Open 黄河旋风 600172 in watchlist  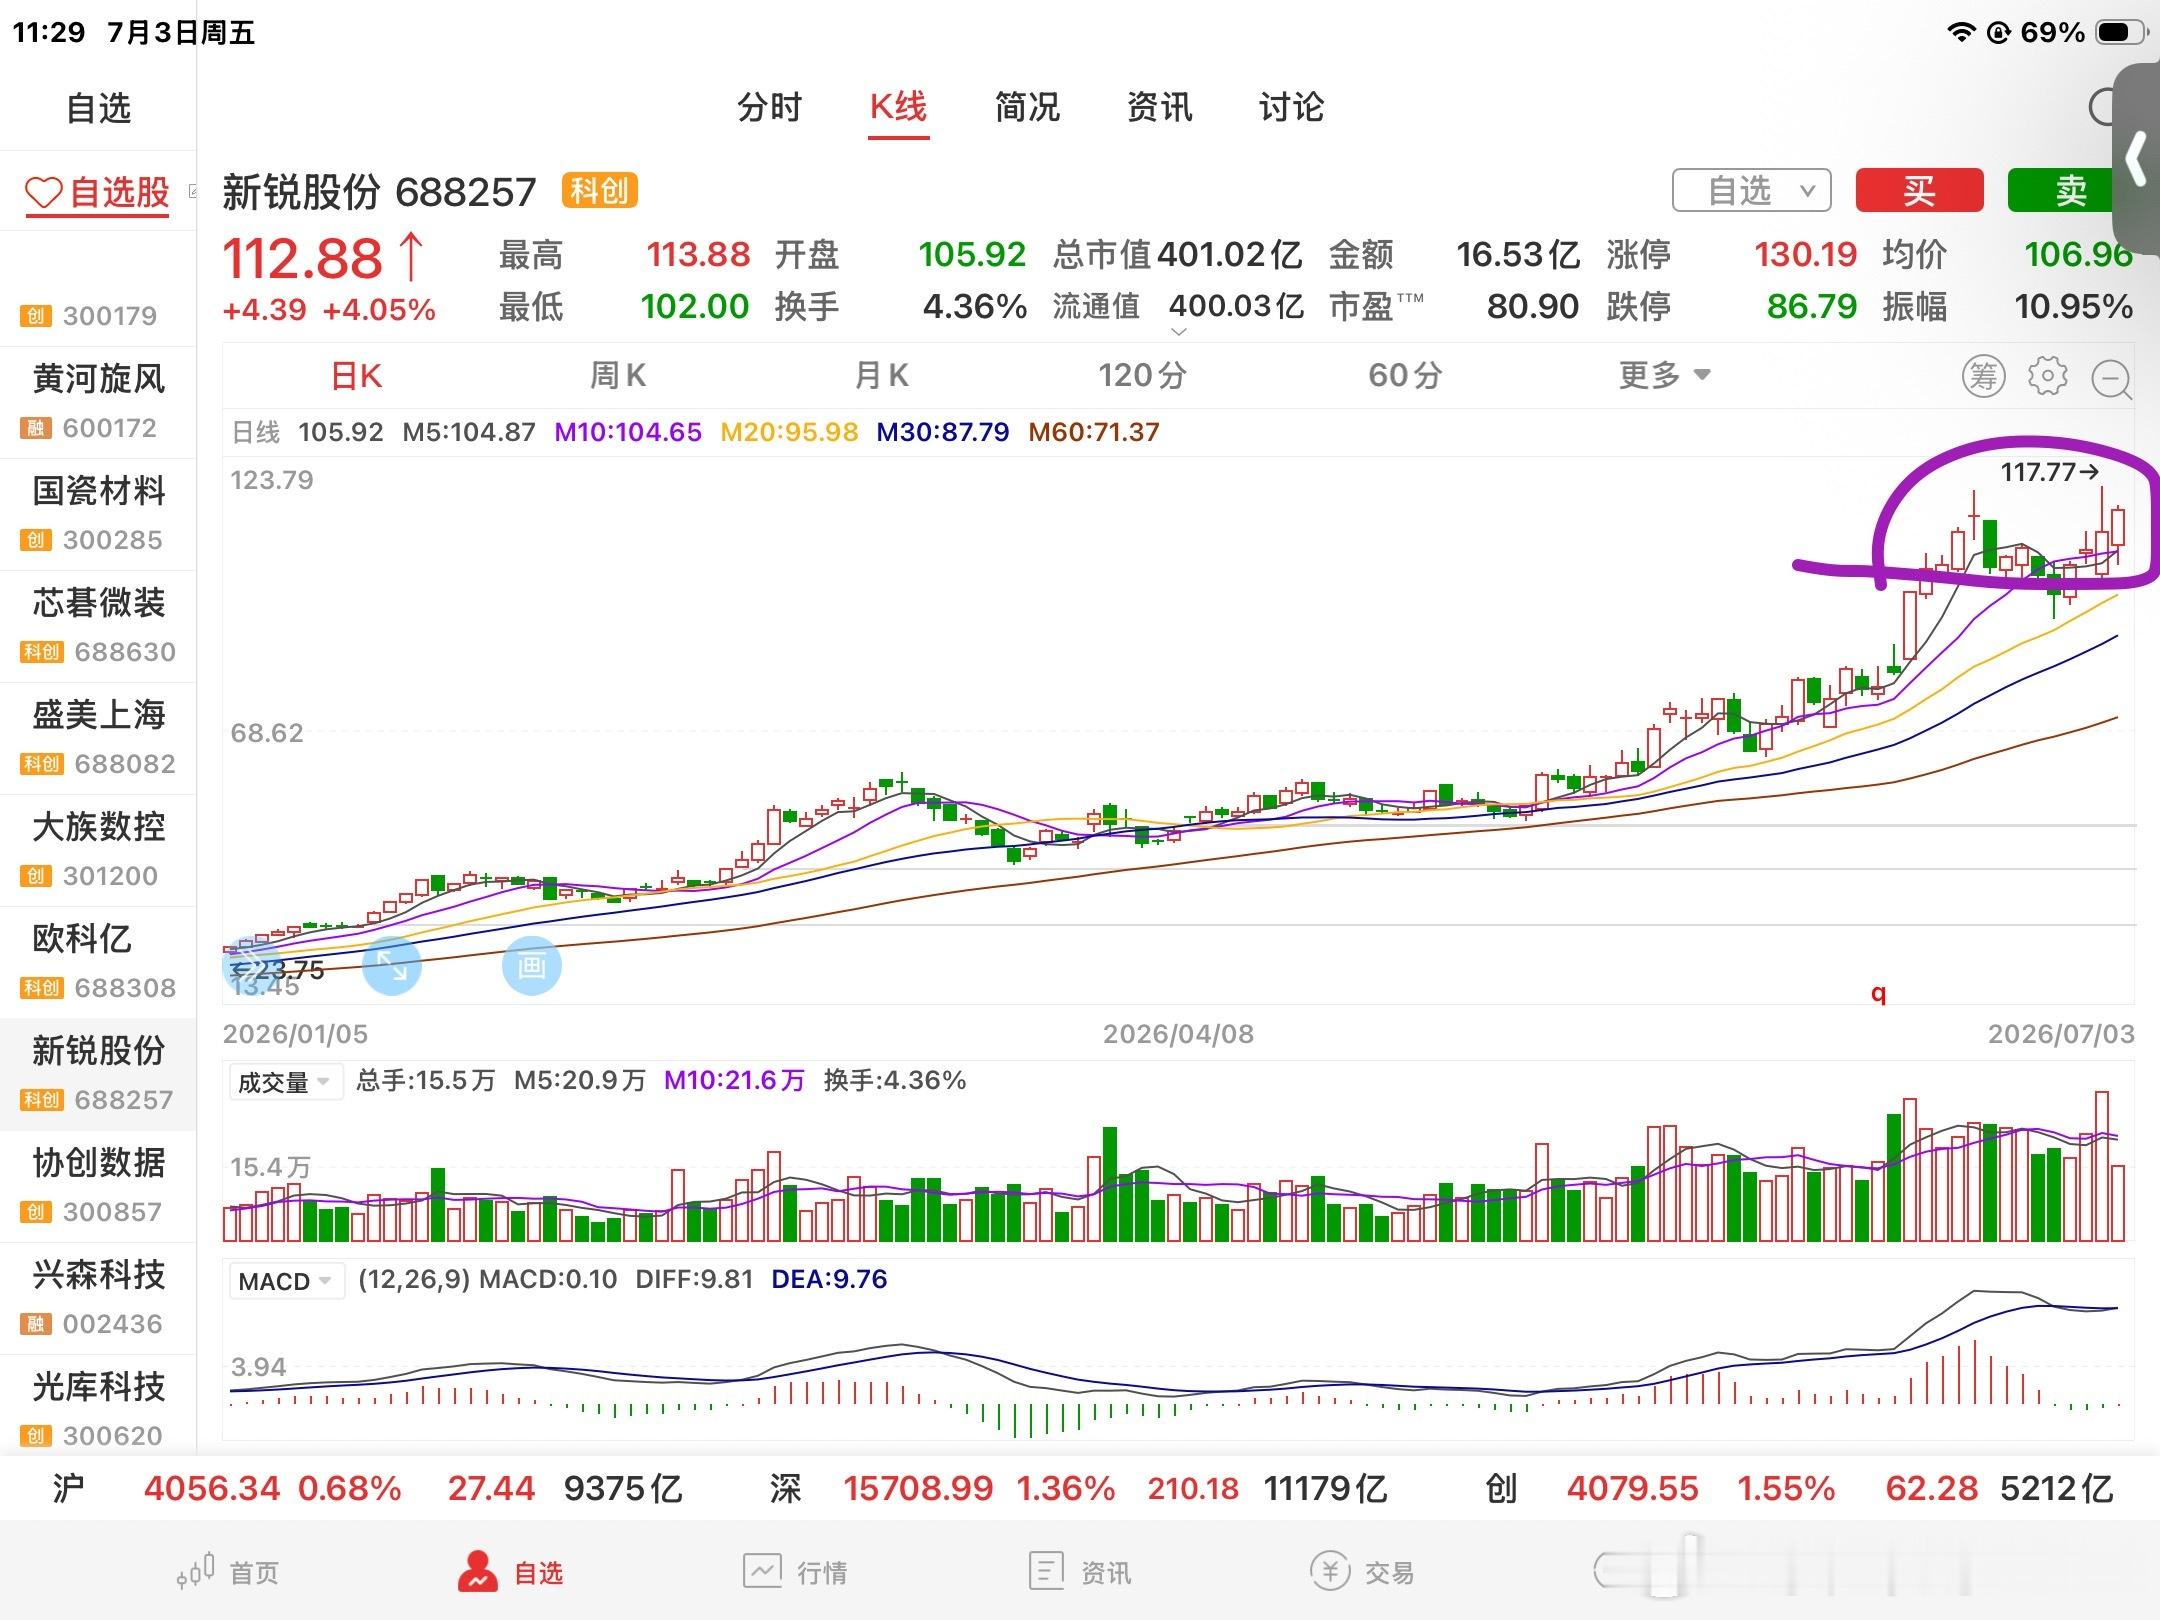point(98,402)
